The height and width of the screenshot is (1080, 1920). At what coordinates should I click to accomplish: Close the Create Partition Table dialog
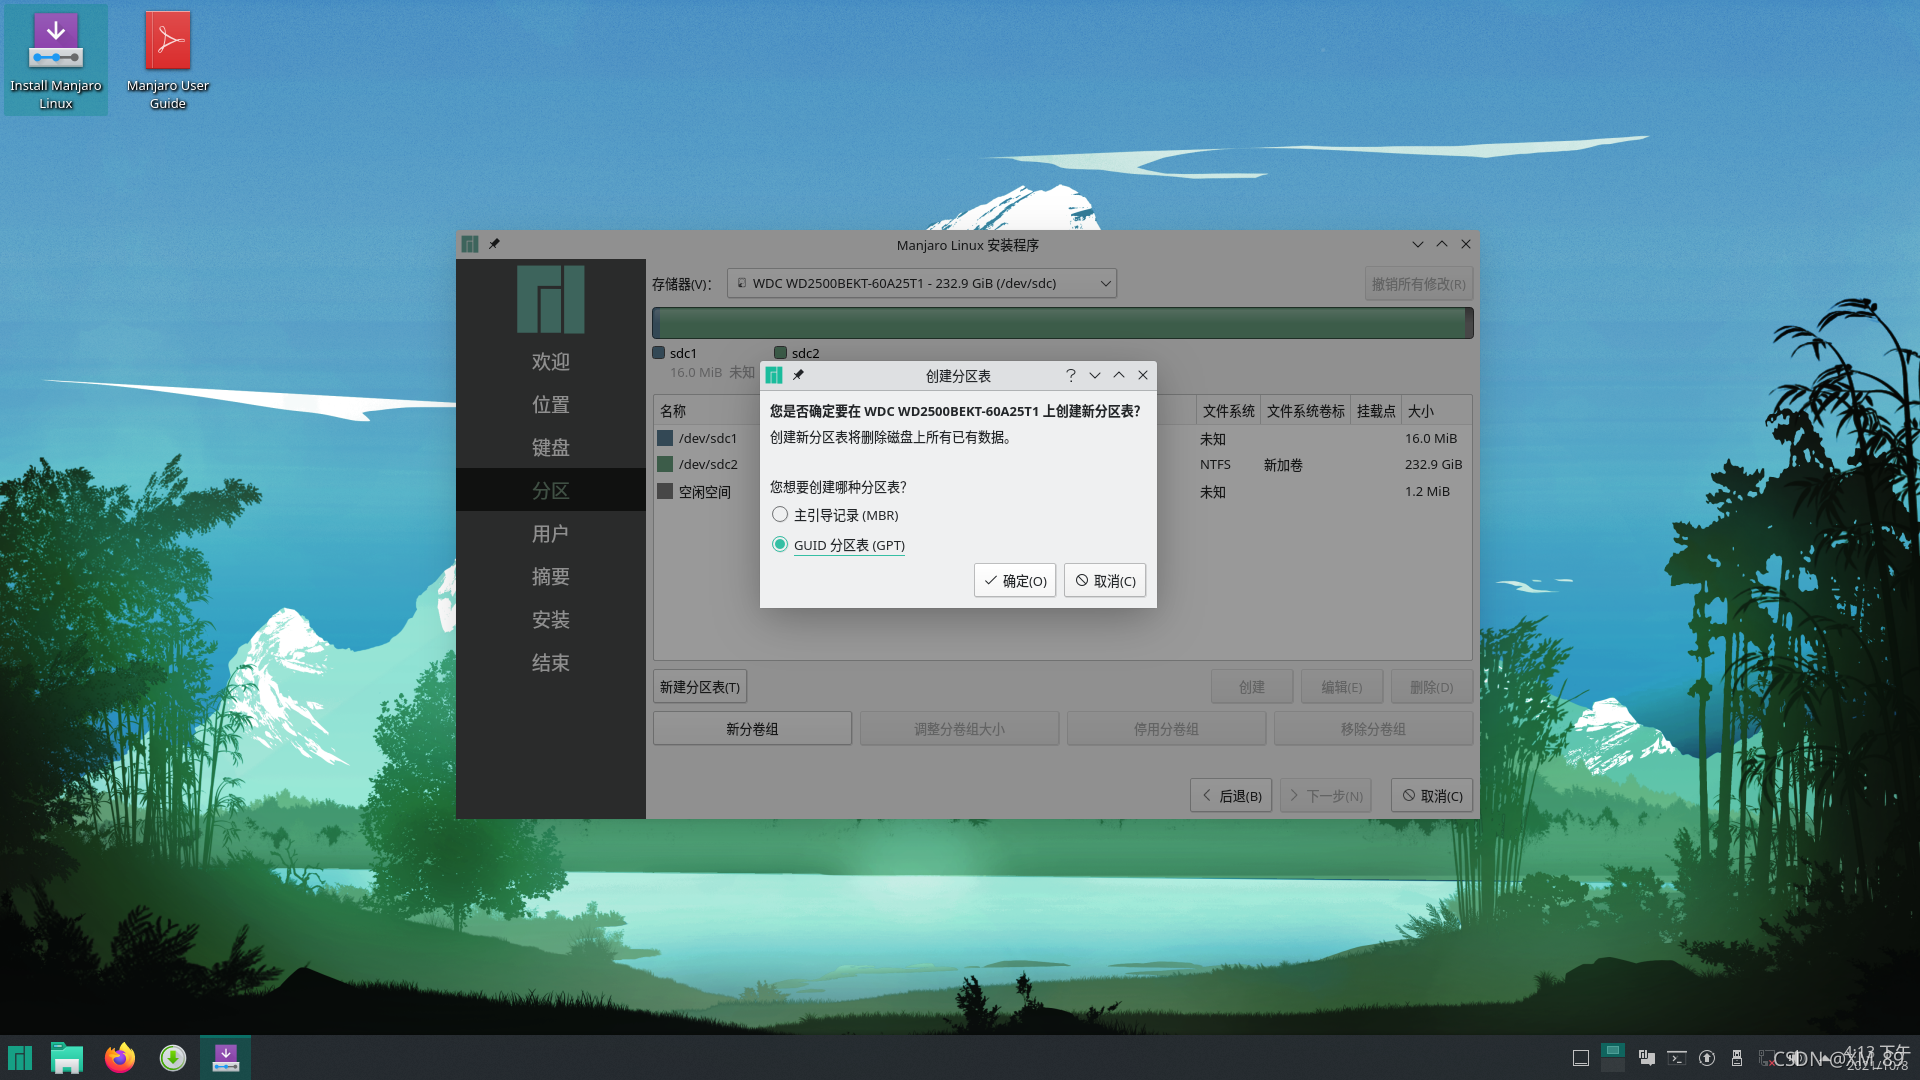point(1143,375)
